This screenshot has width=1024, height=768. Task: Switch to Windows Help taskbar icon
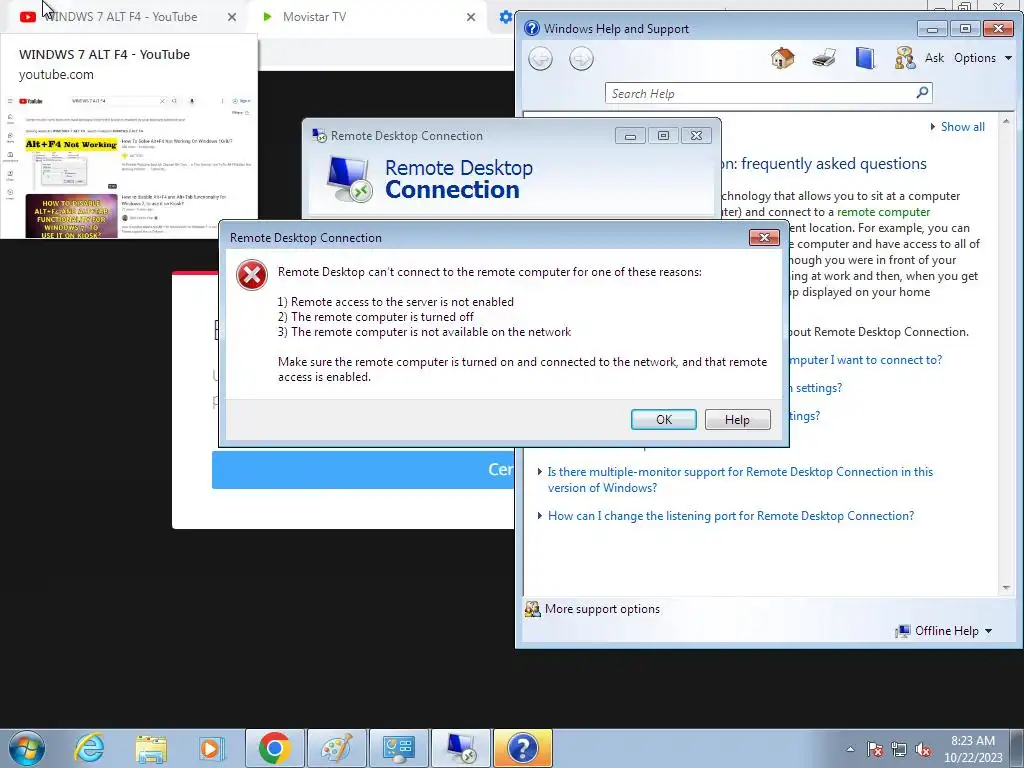(x=522, y=748)
